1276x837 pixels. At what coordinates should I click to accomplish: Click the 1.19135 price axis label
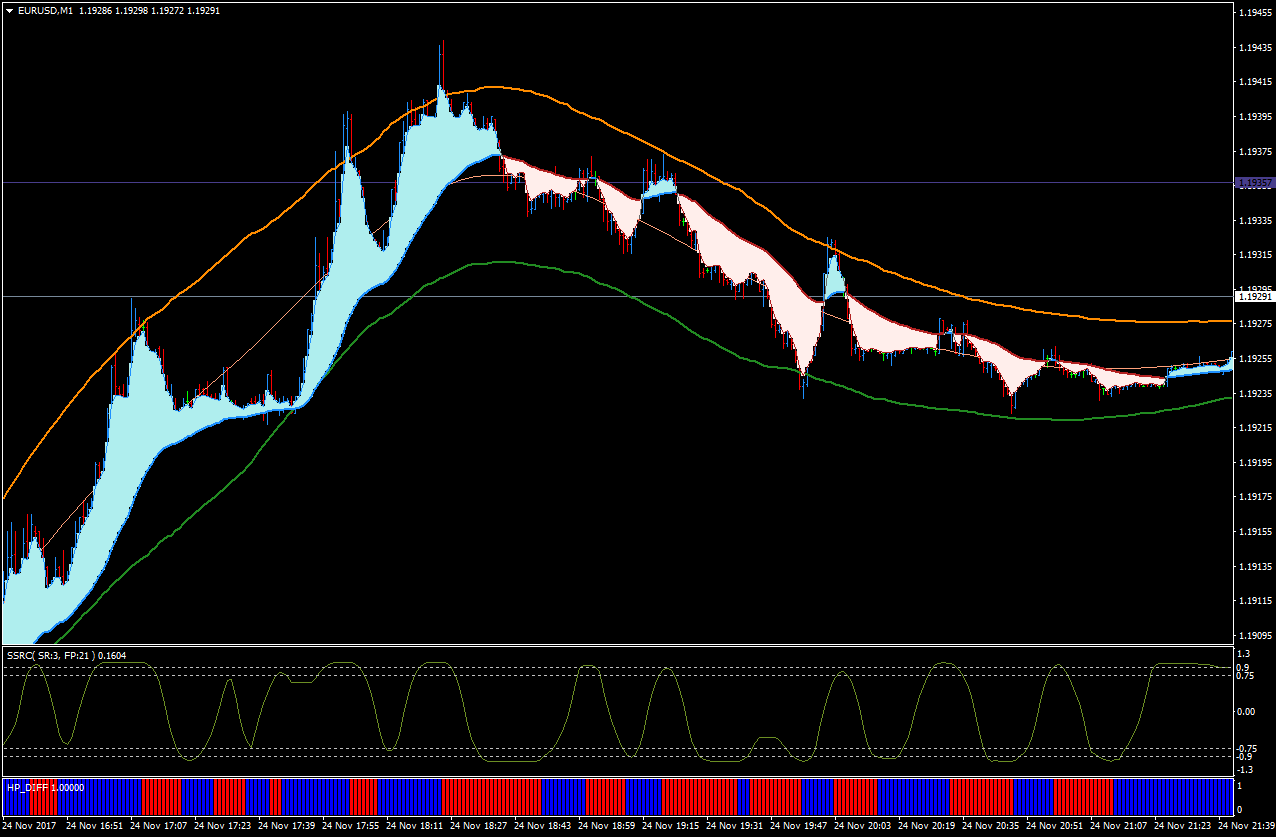click(x=1256, y=567)
